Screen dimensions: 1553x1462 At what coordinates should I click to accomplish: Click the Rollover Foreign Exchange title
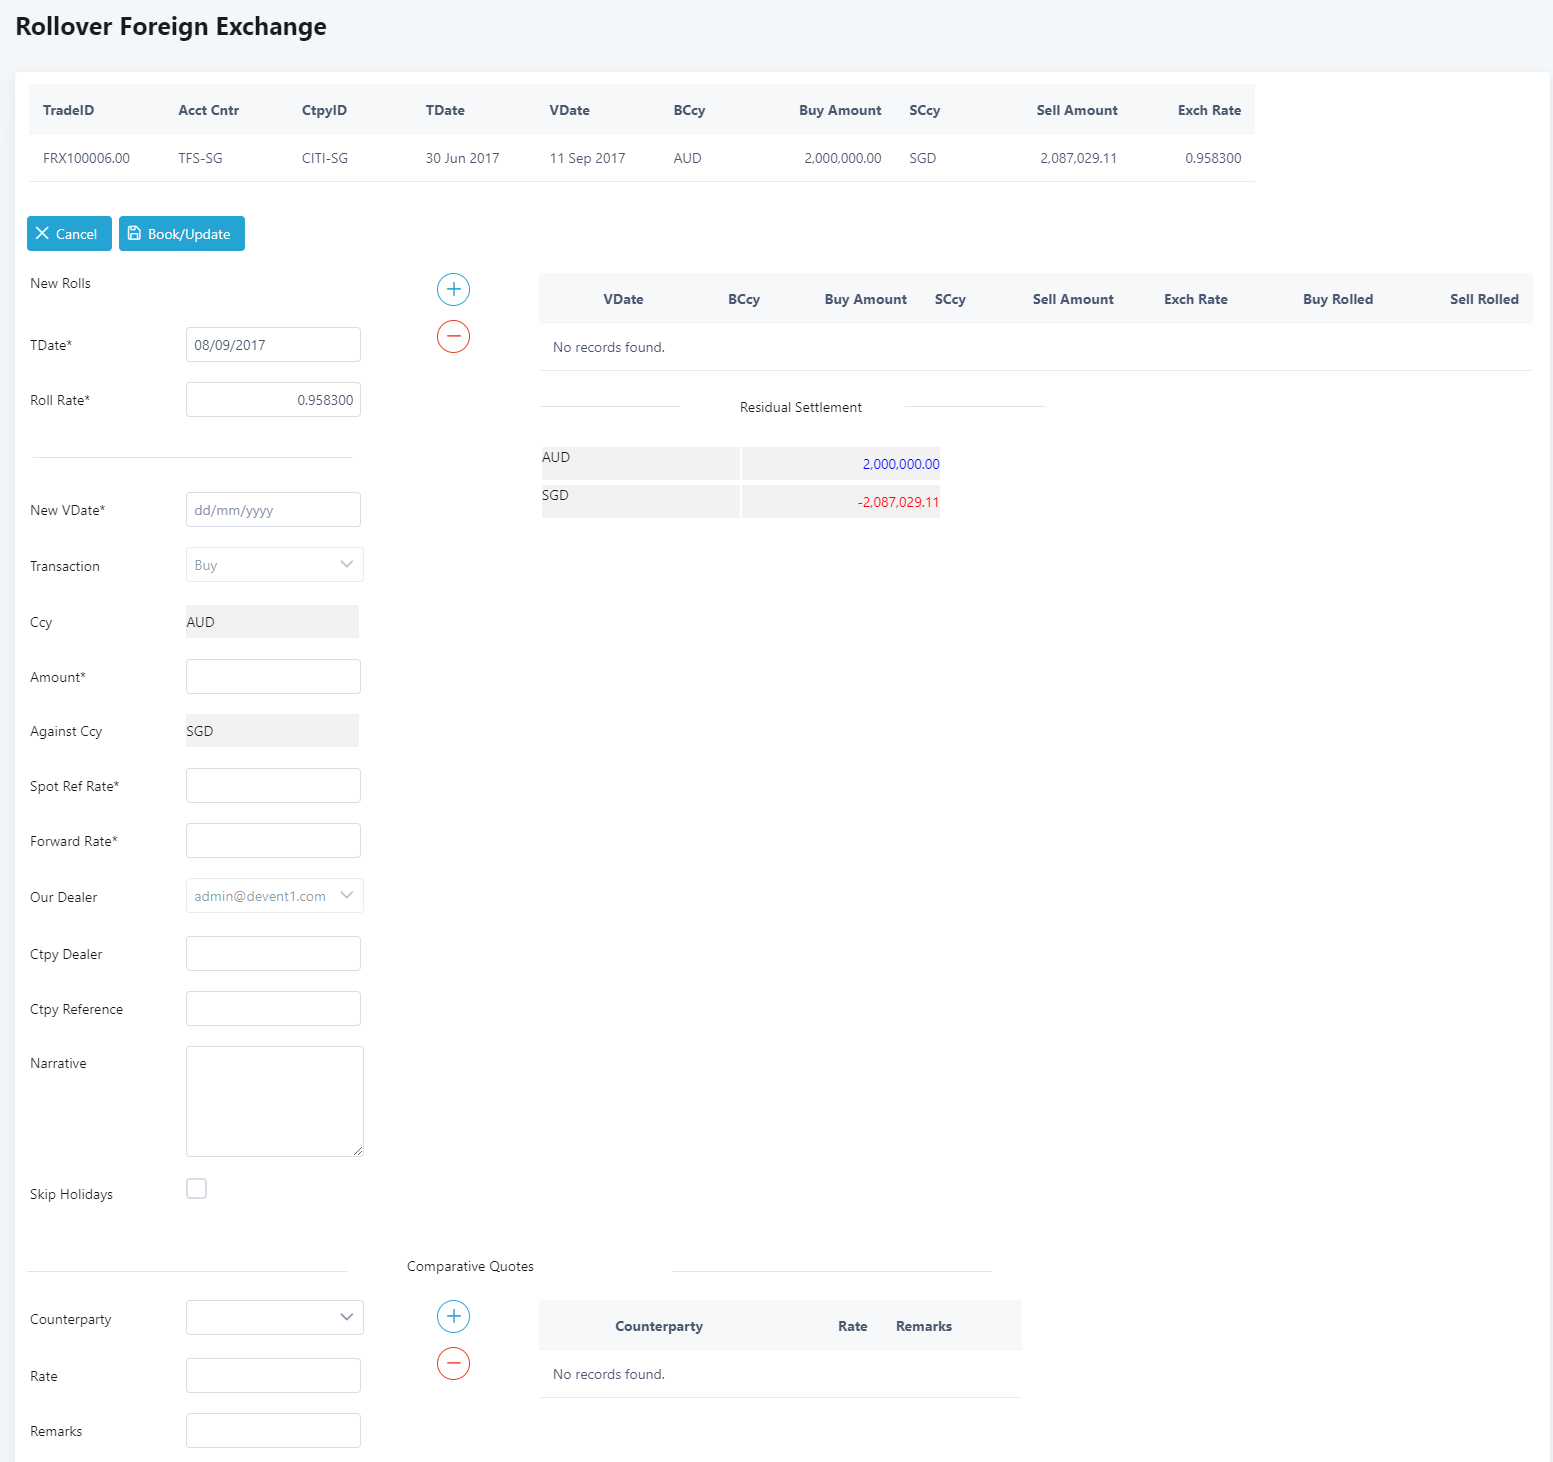(x=171, y=26)
